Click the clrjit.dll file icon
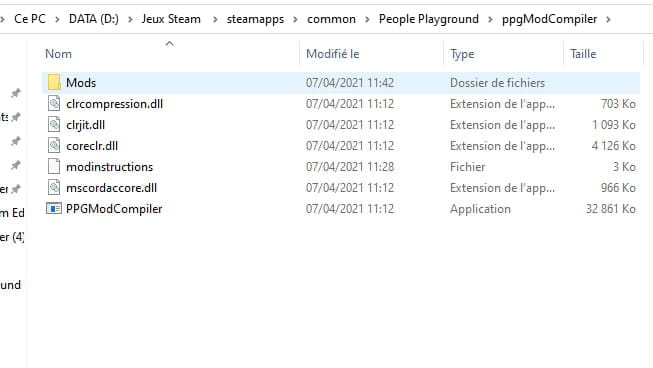The image size is (653, 368). [x=54, y=124]
